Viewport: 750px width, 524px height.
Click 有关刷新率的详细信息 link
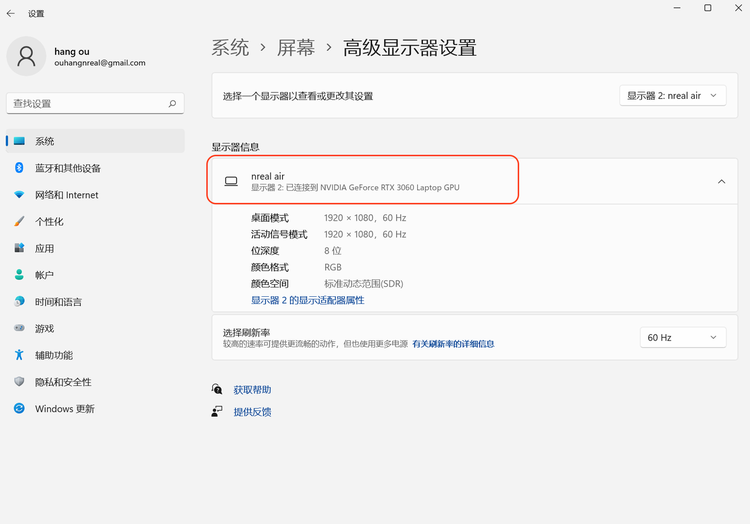453,344
